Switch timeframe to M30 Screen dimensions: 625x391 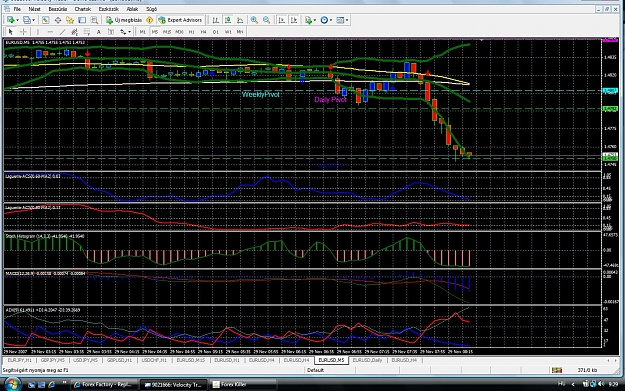pyautogui.click(x=179, y=32)
